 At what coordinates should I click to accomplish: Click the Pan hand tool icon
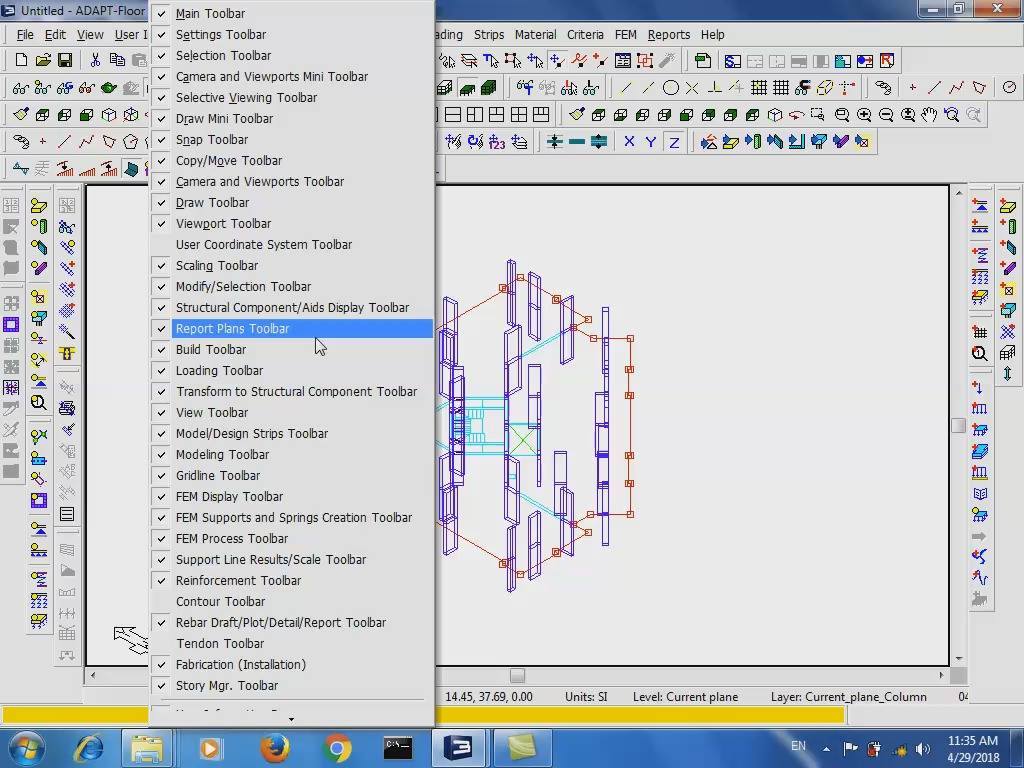coord(929,115)
